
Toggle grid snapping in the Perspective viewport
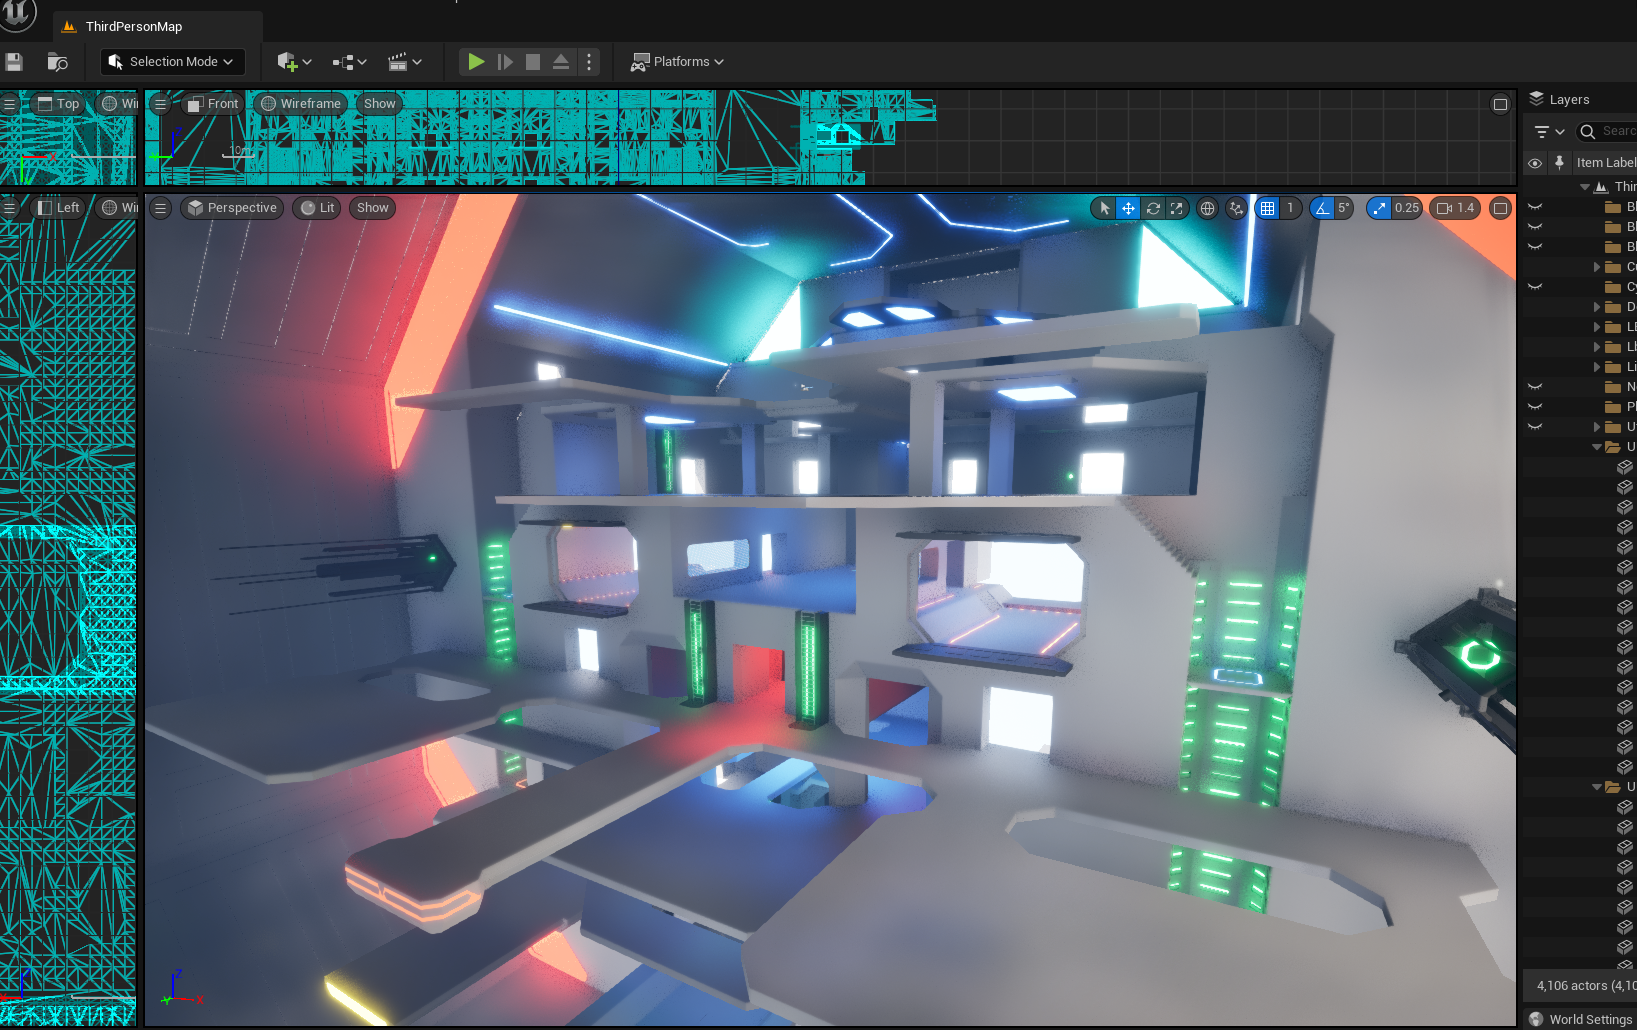1268,208
